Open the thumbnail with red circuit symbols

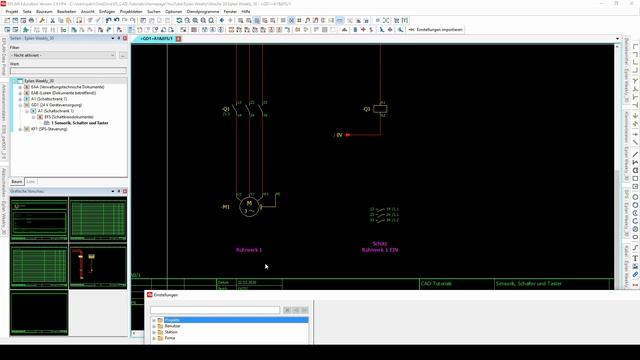(x=98, y=267)
